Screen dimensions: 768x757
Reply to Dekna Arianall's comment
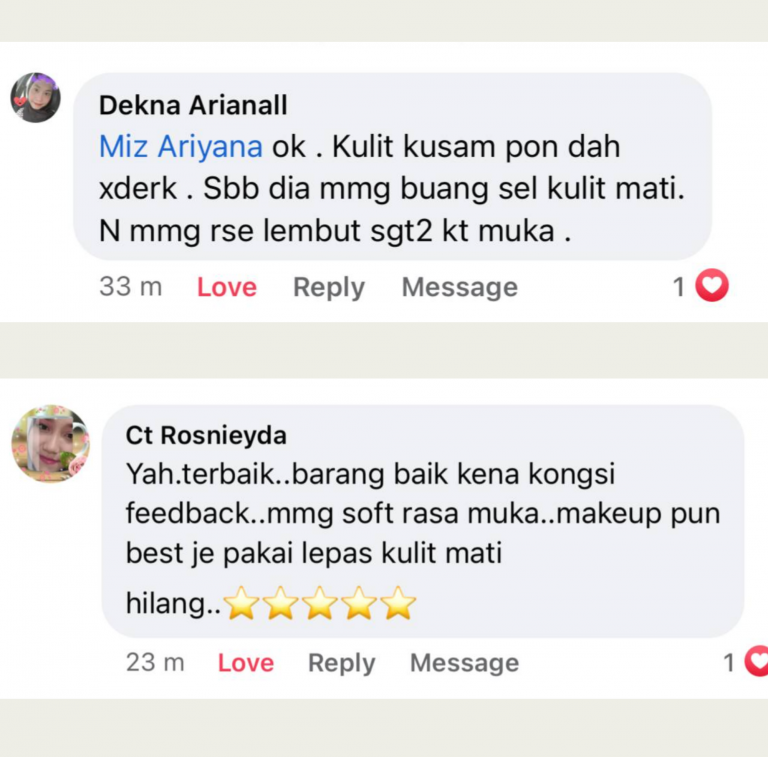point(329,287)
